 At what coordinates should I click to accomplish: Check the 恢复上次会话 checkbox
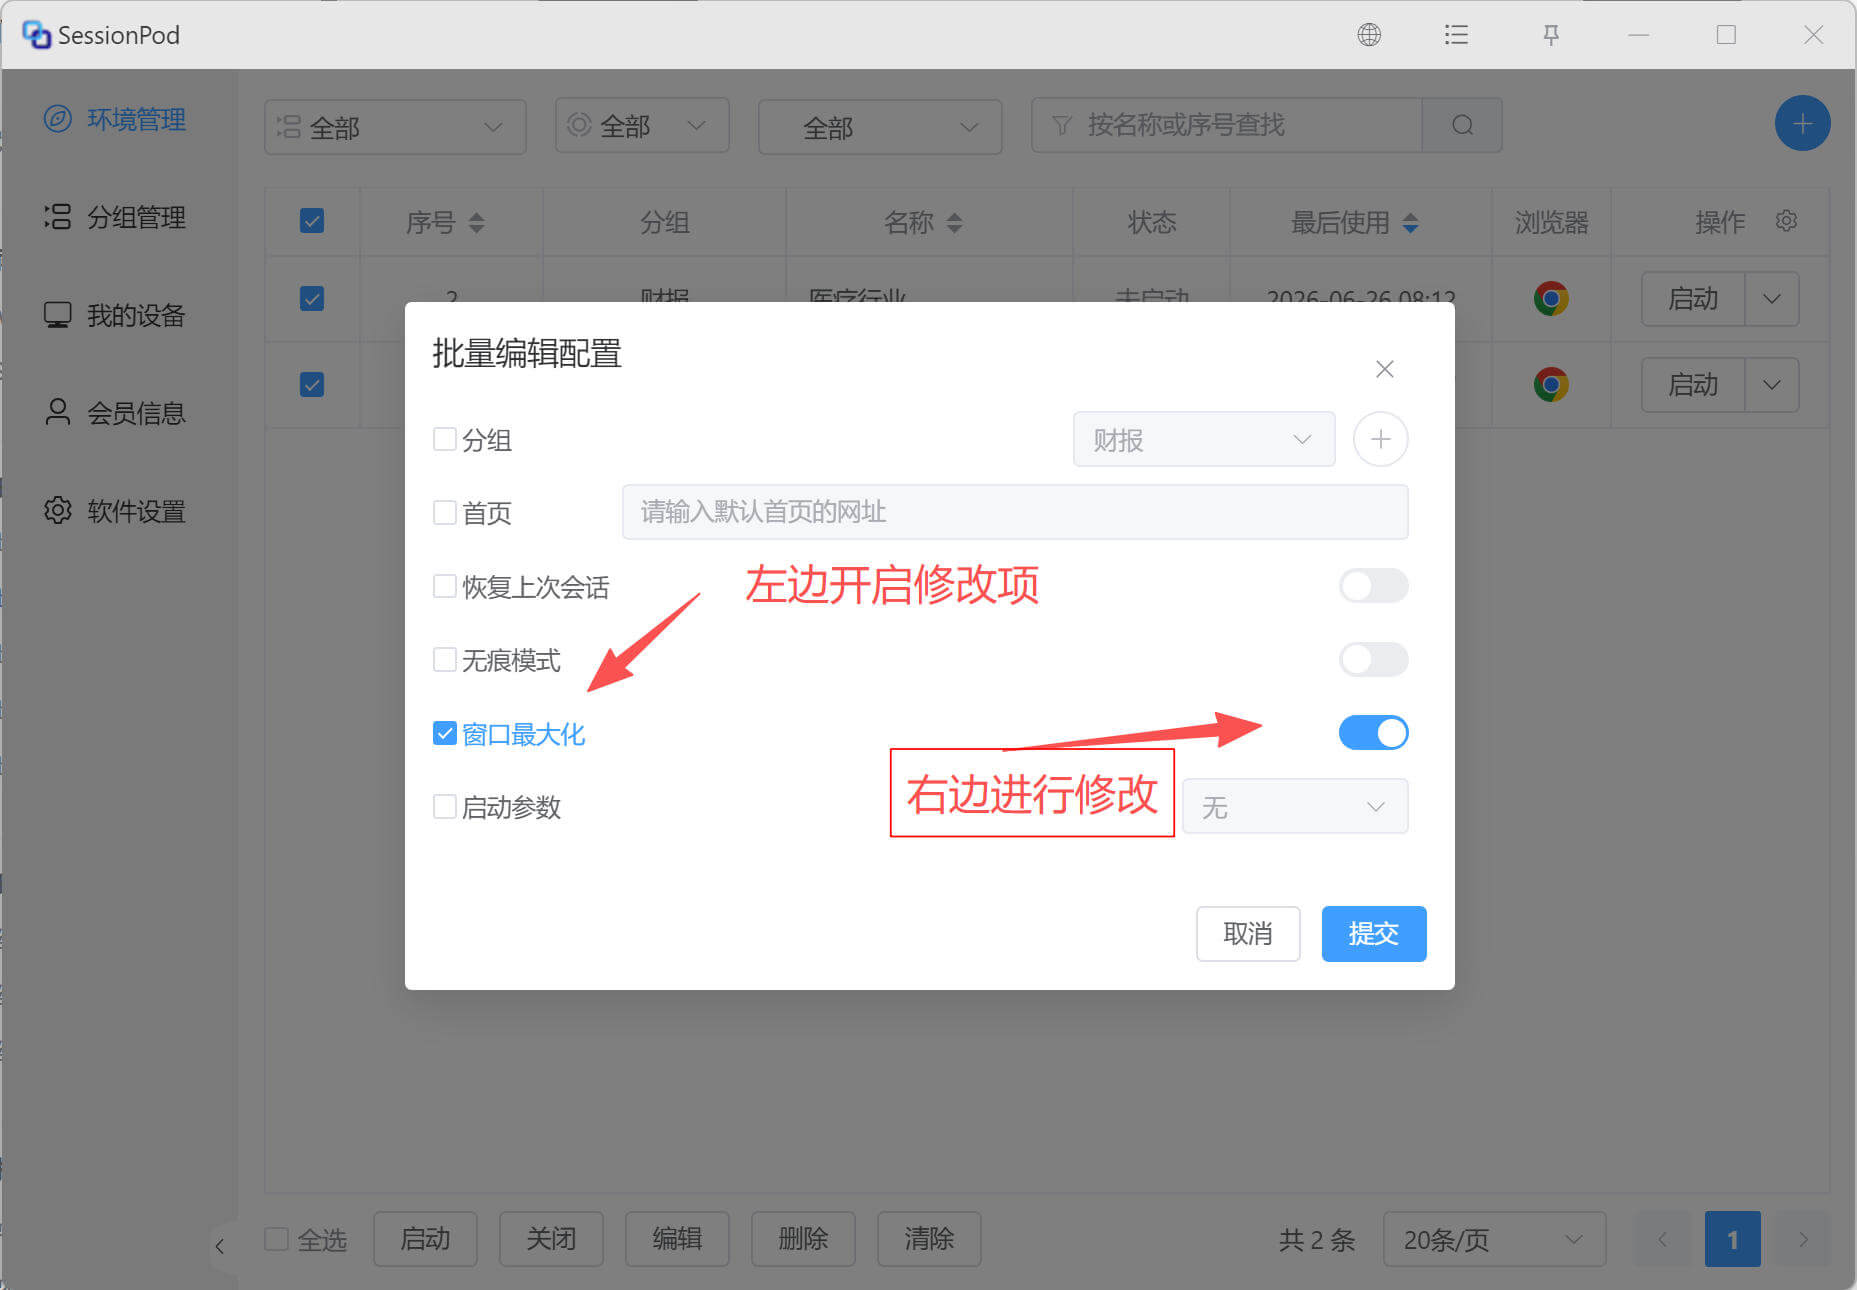(x=444, y=586)
